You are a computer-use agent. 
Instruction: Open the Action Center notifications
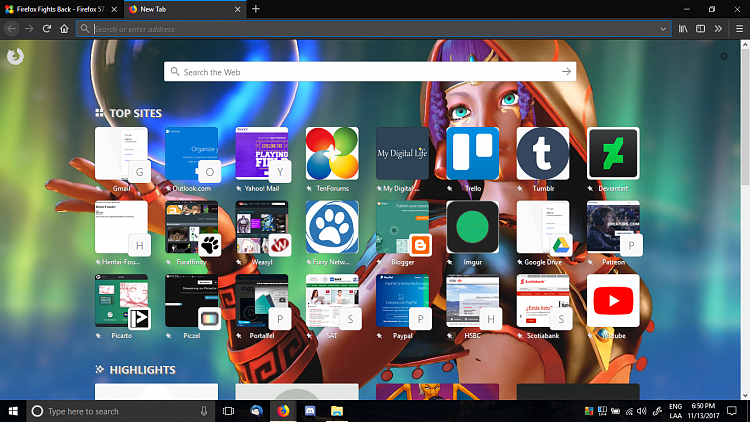click(732, 411)
